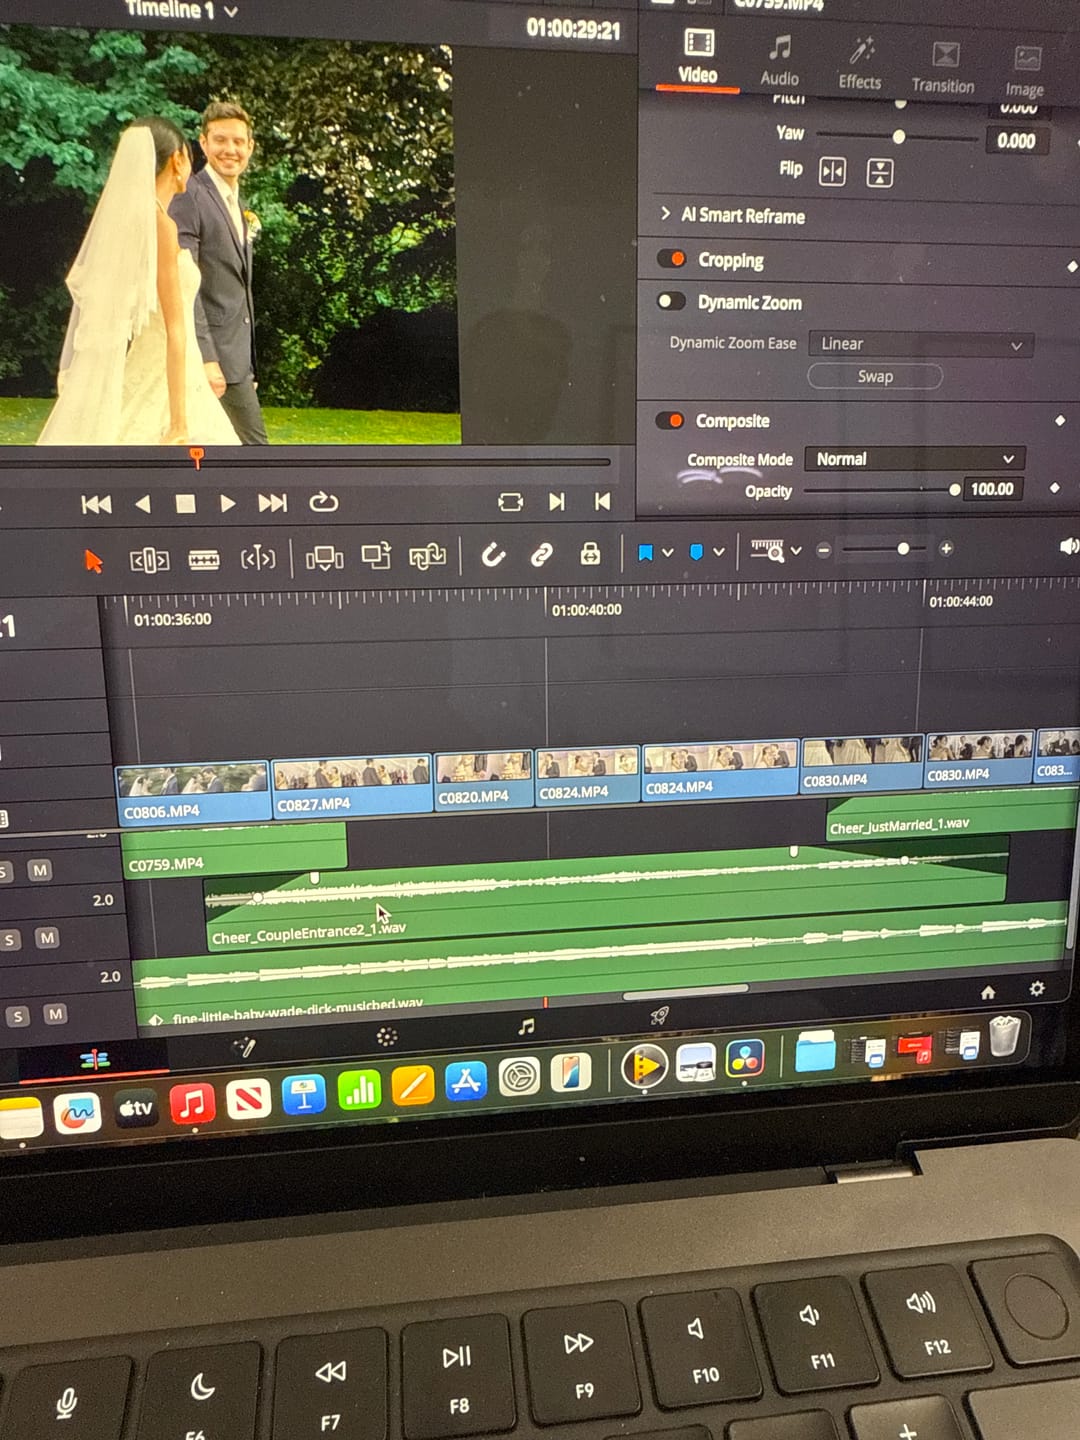Image resolution: width=1080 pixels, height=1440 pixels.
Task: Open the Transition inspector tab
Action: [x=943, y=68]
